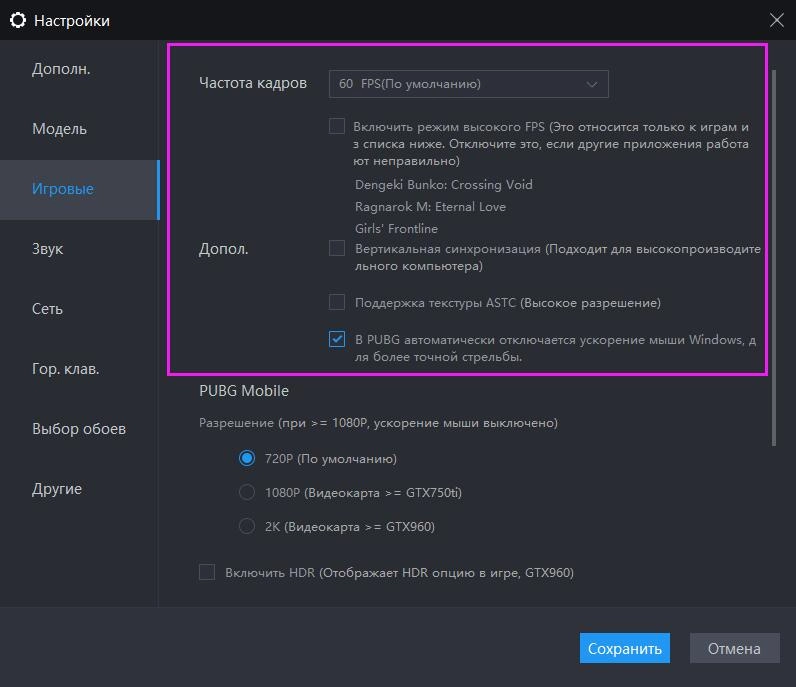This screenshot has height=687, width=796.
Task: Click the Dengeki Bunko: Crossing Void entry
Action: tap(444, 185)
